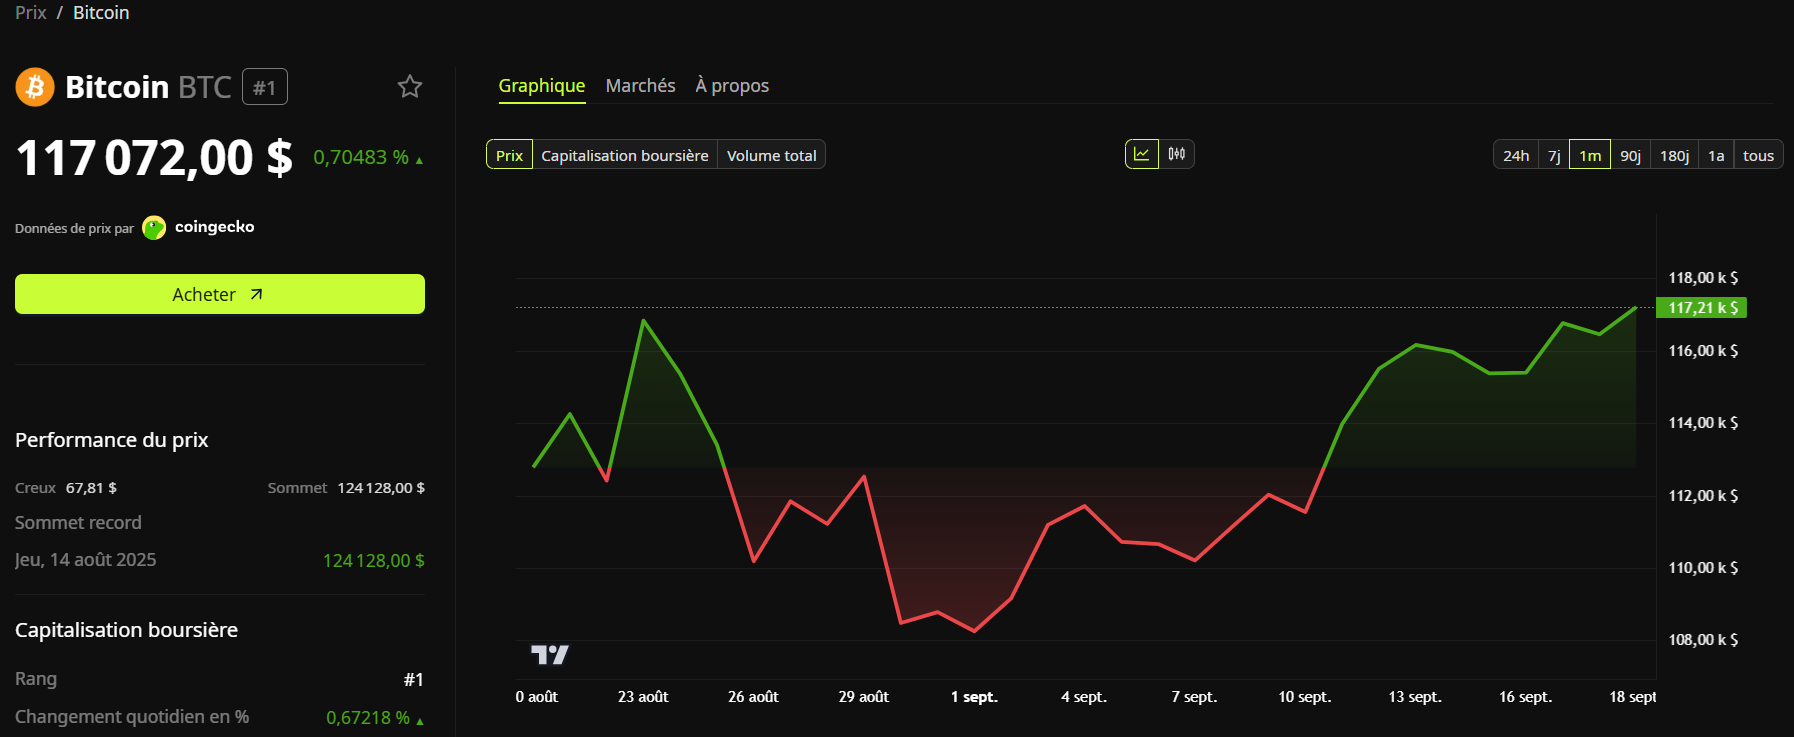
Task: Add Bitcoin to favorites with star icon
Action: click(410, 87)
